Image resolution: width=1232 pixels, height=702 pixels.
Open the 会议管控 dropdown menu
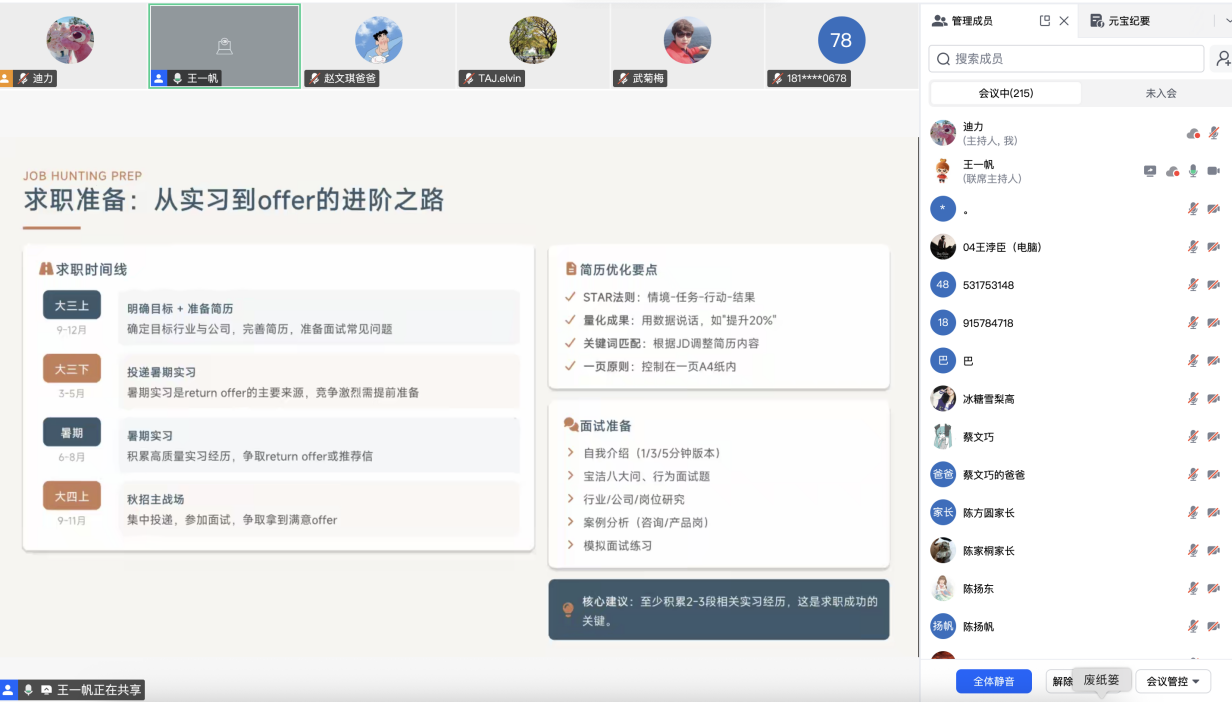[1173, 681]
